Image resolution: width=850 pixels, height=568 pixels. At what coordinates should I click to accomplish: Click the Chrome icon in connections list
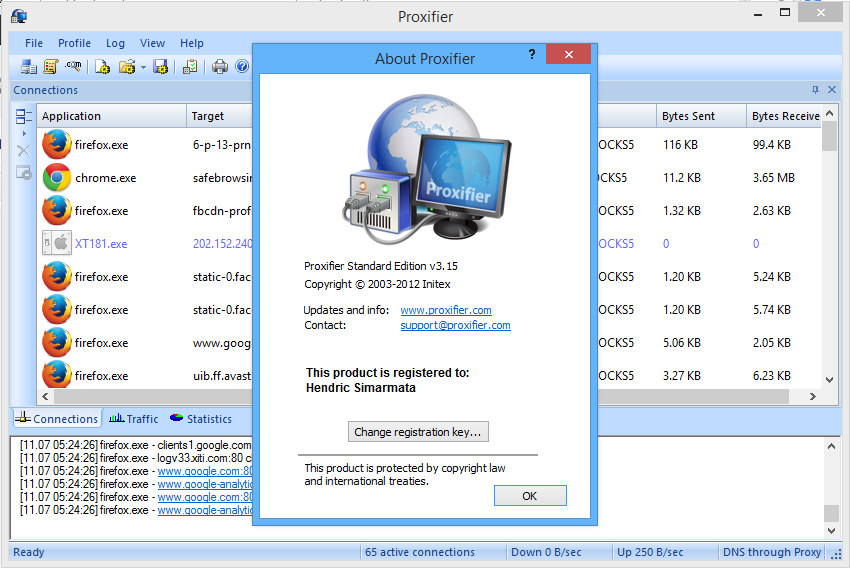pos(57,177)
